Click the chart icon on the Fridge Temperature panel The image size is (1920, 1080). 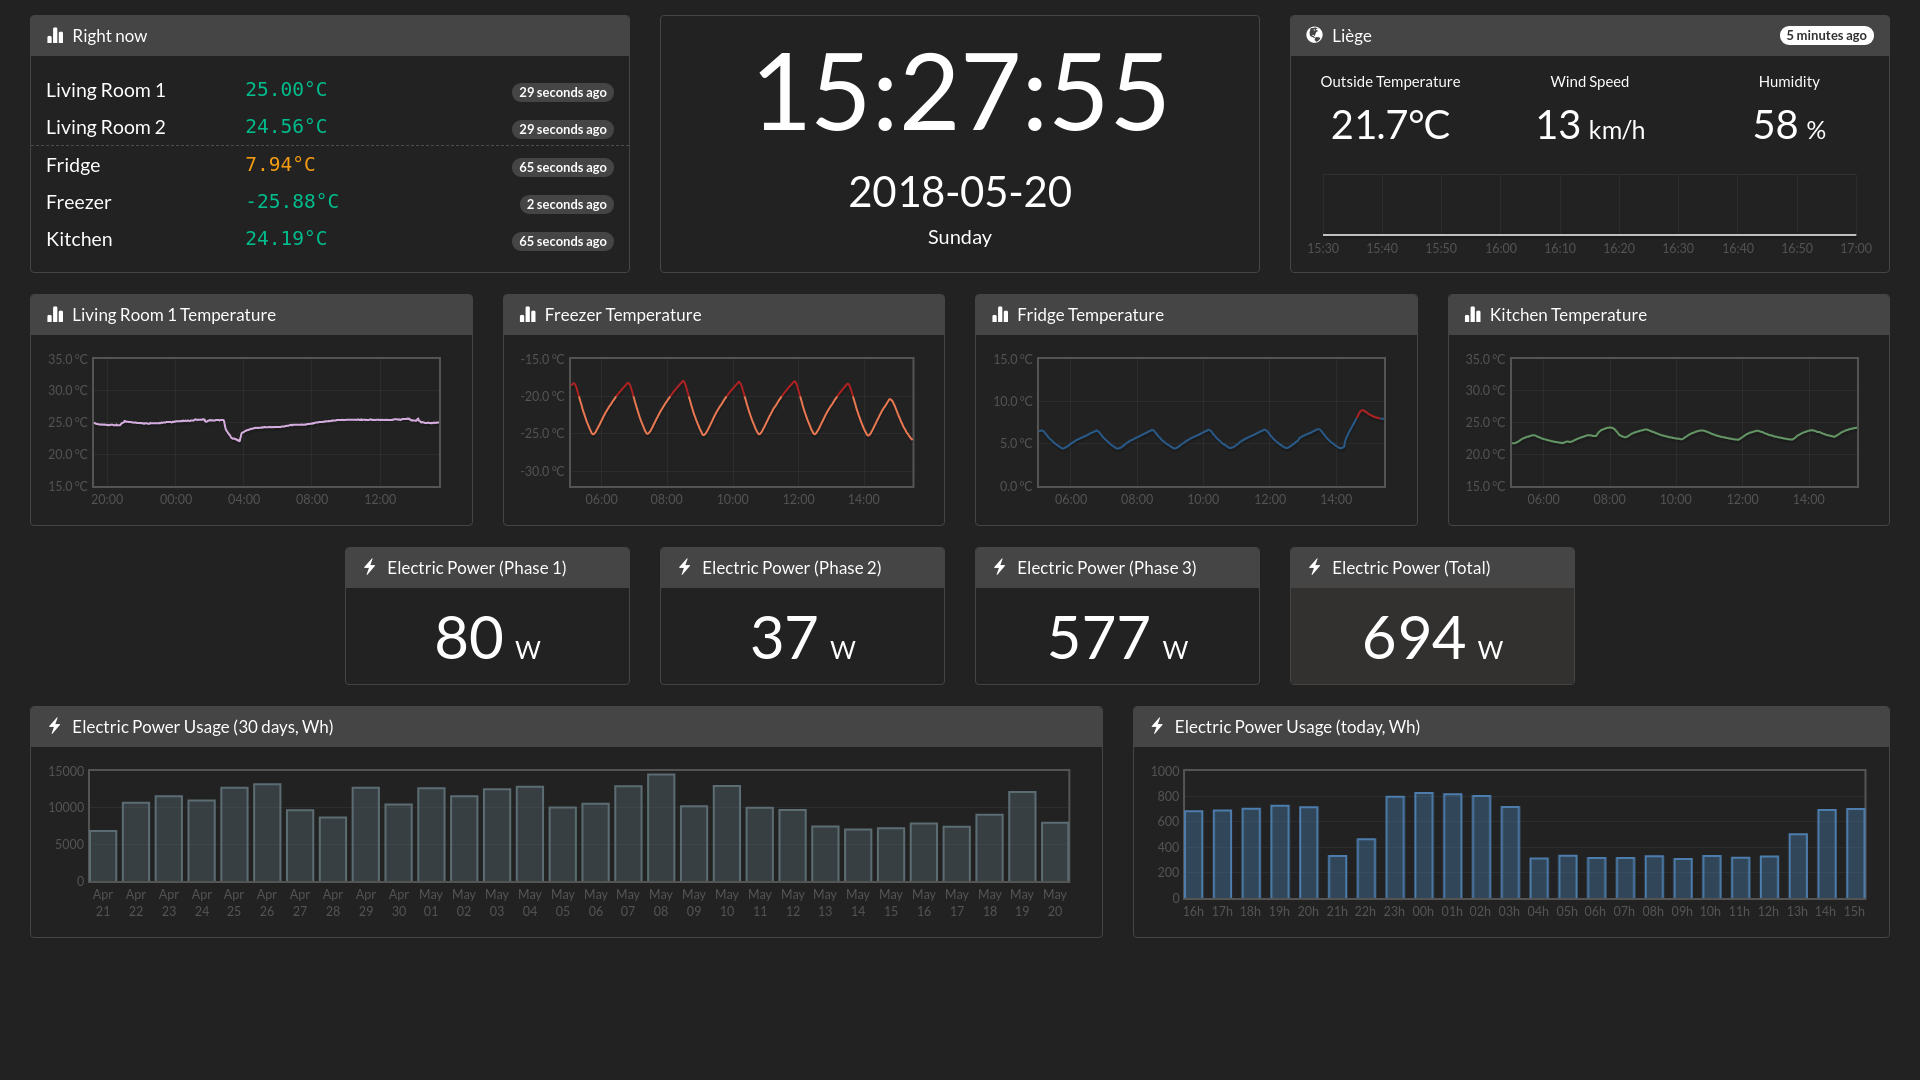click(x=1001, y=314)
